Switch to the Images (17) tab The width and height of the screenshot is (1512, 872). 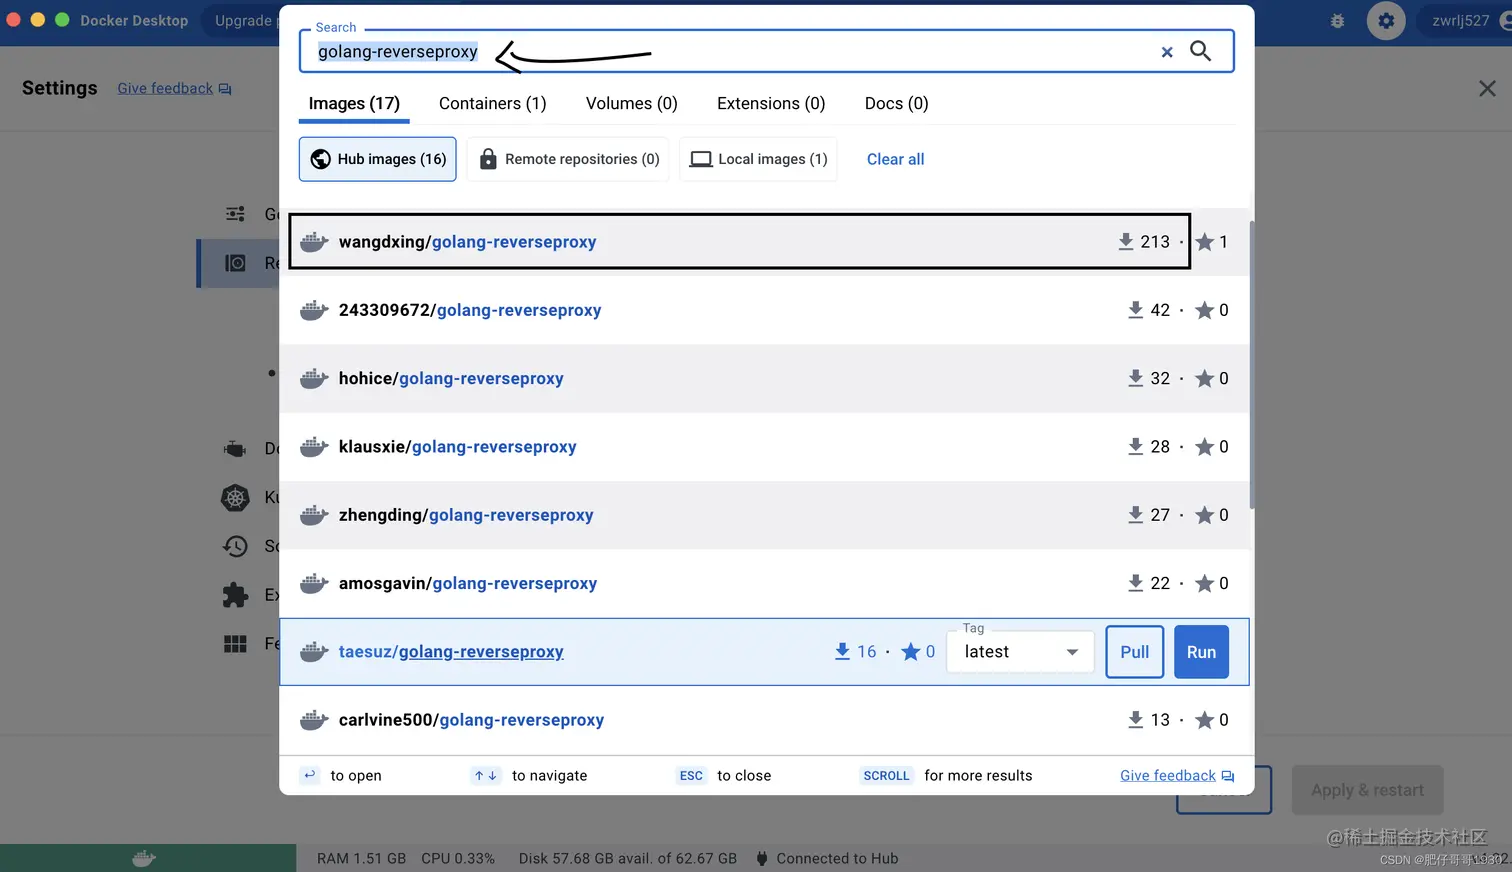pos(354,104)
